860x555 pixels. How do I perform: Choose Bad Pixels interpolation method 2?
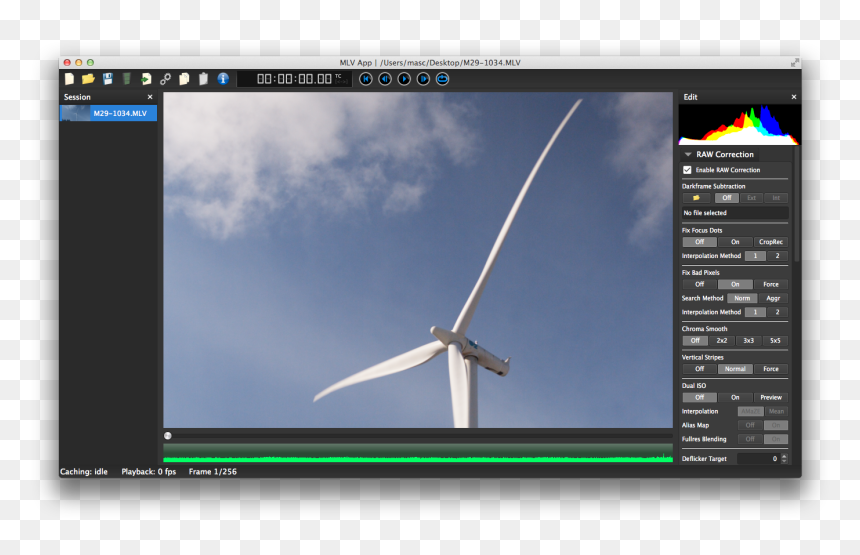777,312
